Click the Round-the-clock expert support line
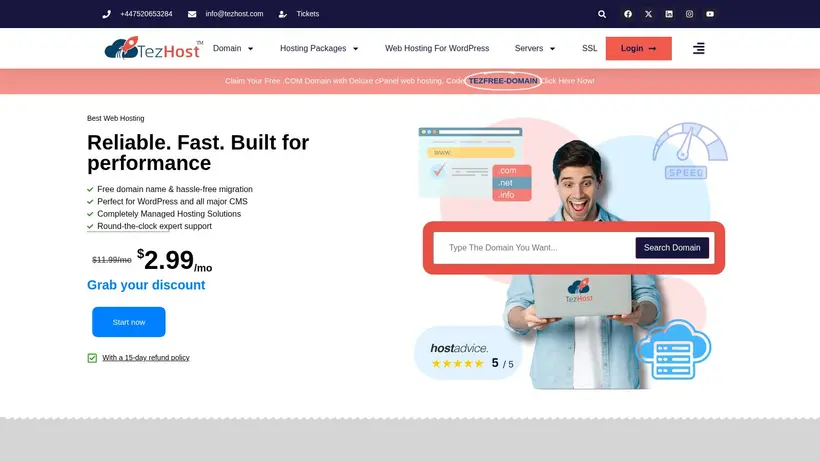Viewport: 820px width, 461px height. click(x=154, y=226)
